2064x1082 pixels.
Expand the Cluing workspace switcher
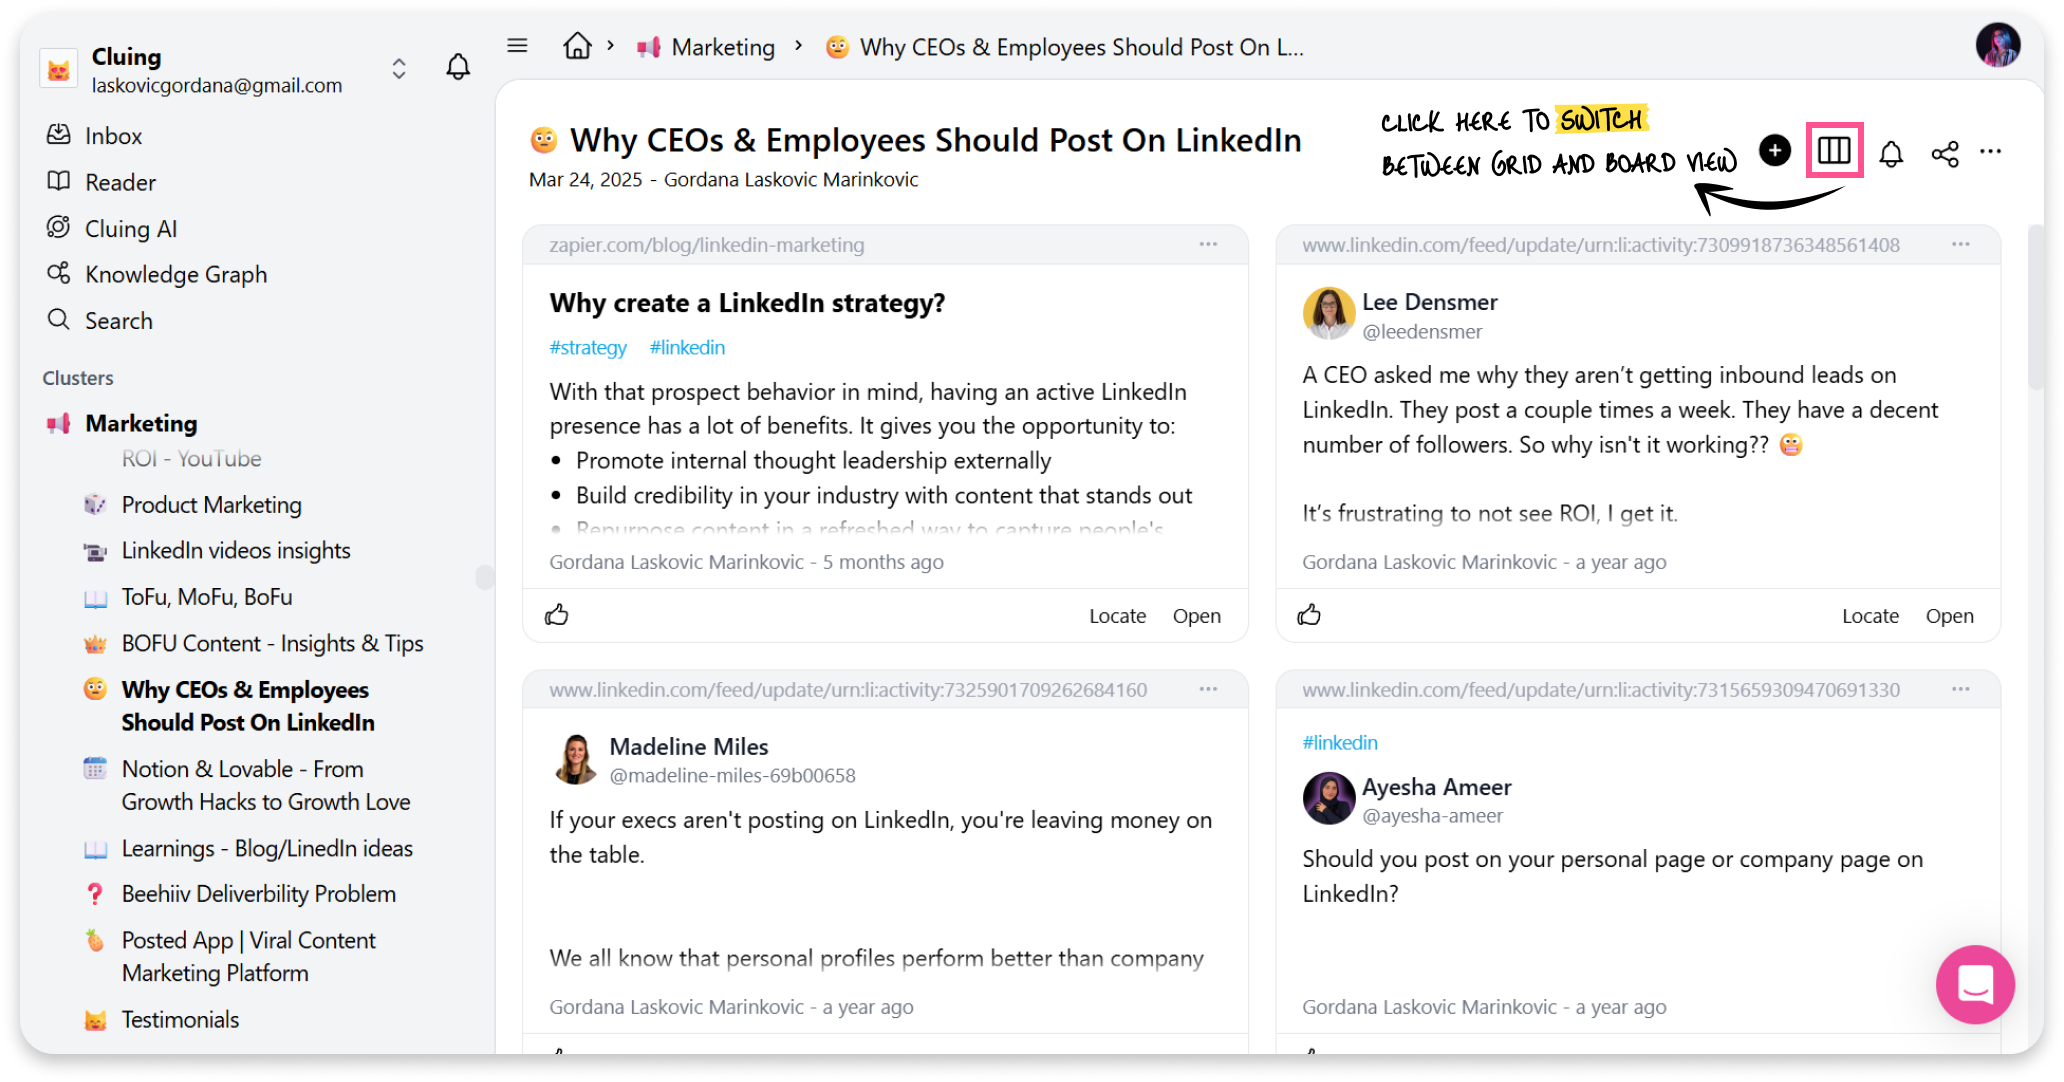click(399, 68)
